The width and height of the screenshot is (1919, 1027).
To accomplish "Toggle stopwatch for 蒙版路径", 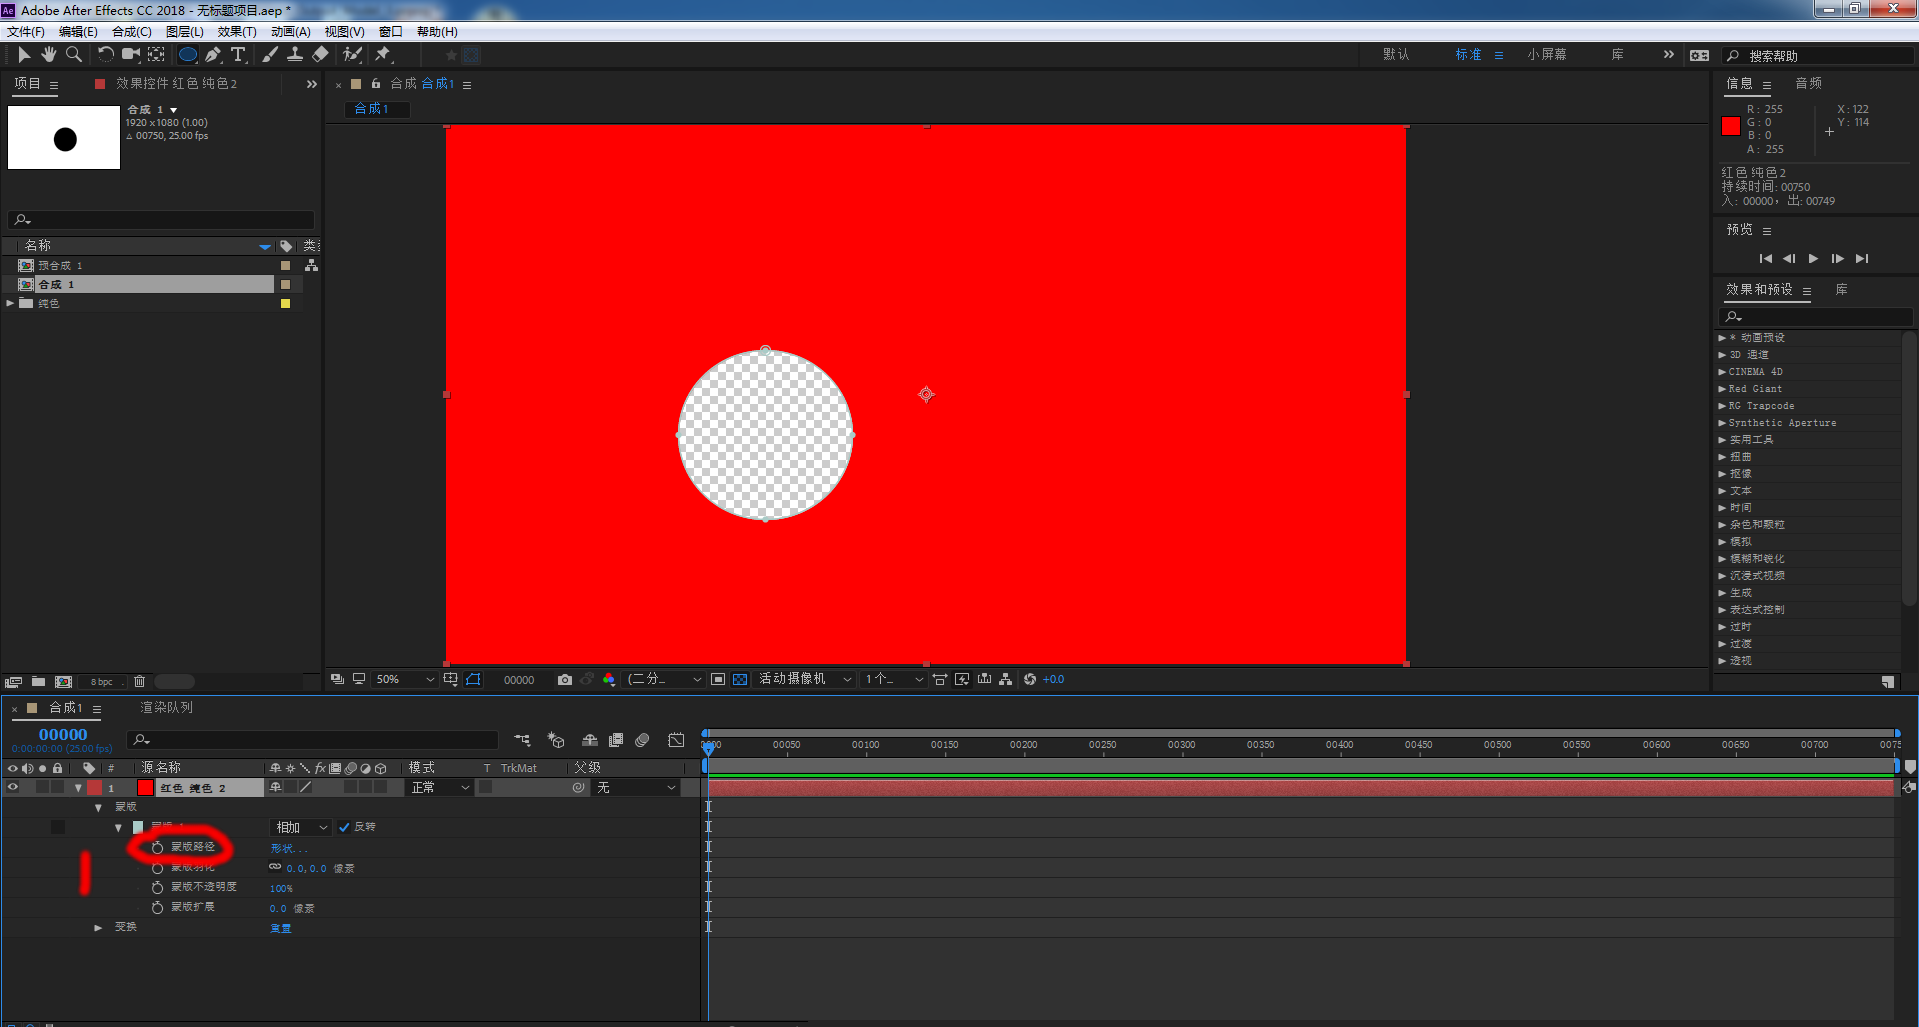I will coord(157,848).
